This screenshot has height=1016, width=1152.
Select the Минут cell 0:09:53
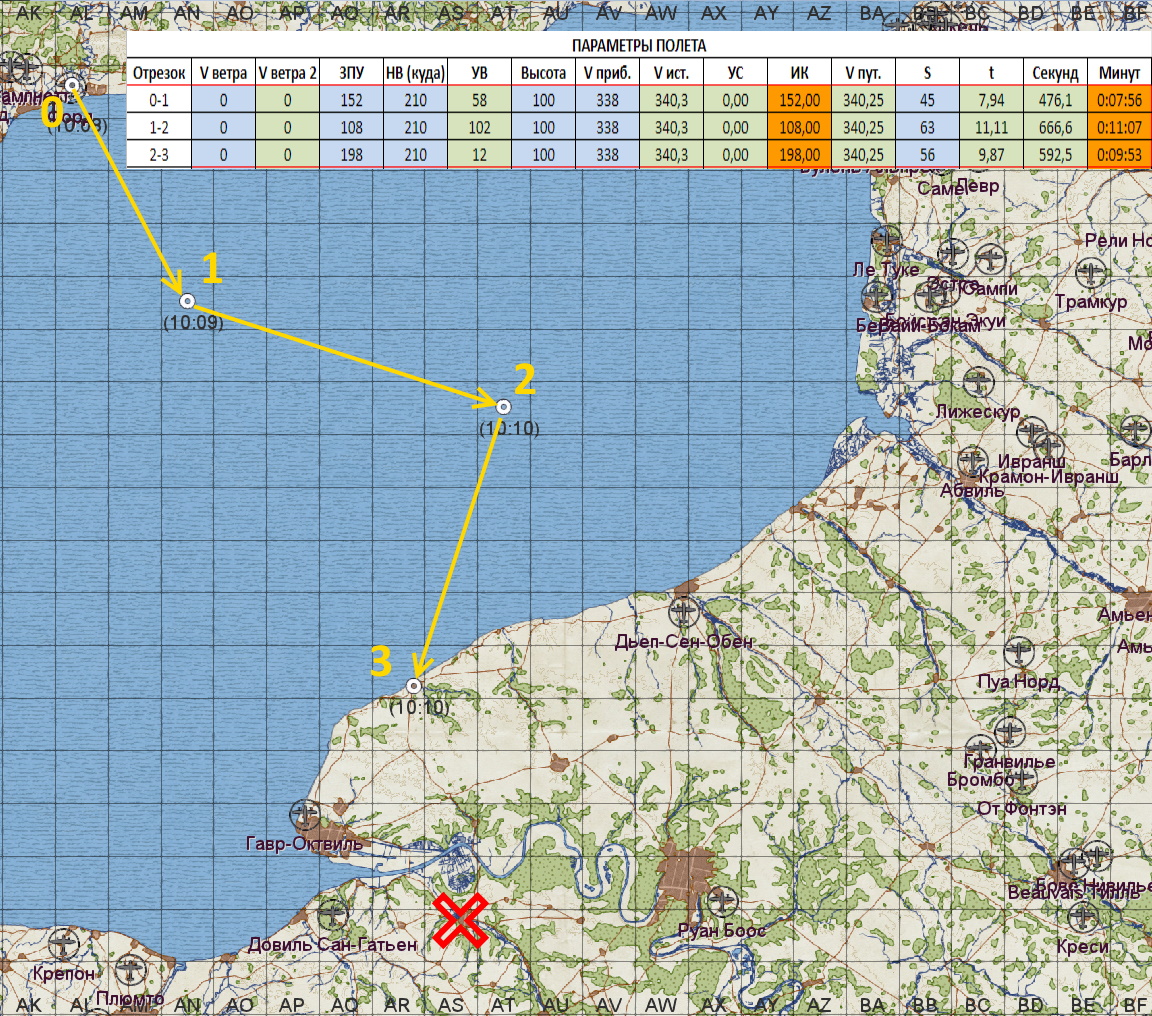pyautogui.click(x=1119, y=154)
